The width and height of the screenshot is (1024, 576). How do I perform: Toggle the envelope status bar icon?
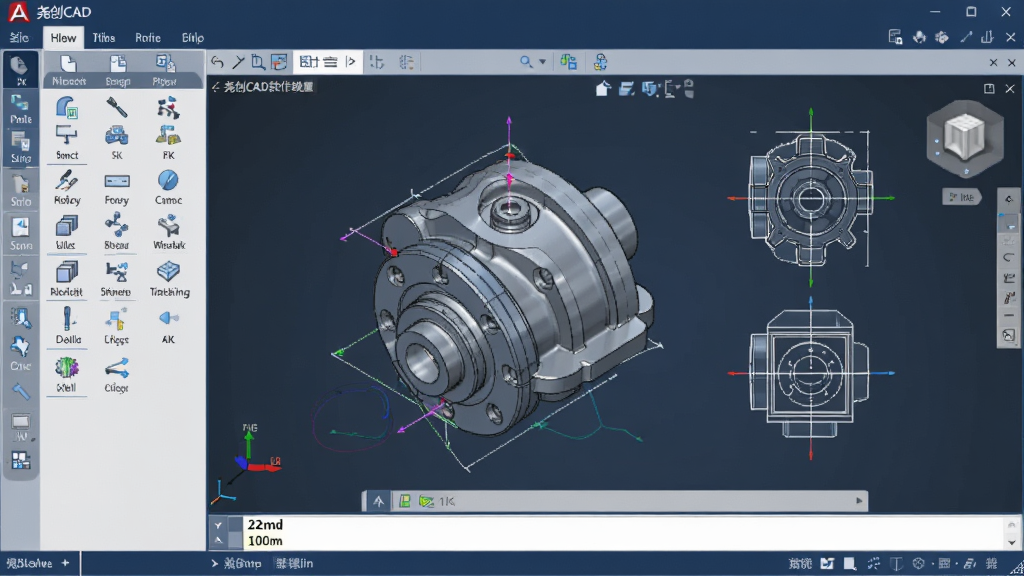(827, 563)
